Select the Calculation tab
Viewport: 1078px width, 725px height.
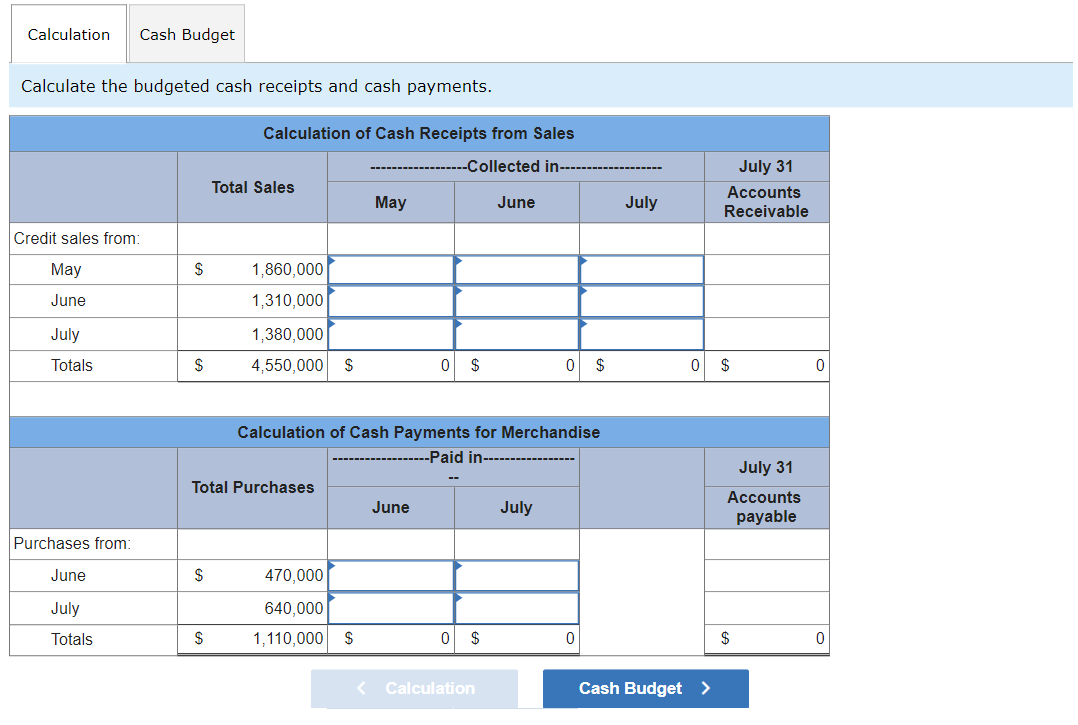pos(67,33)
